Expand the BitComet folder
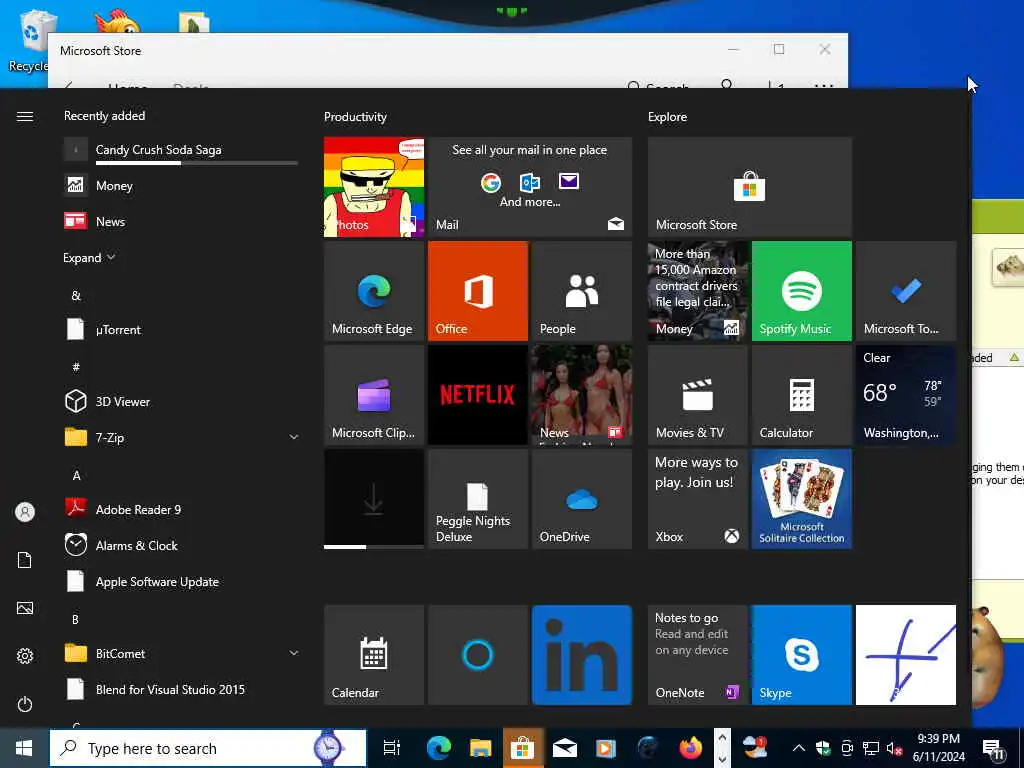 coord(294,653)
